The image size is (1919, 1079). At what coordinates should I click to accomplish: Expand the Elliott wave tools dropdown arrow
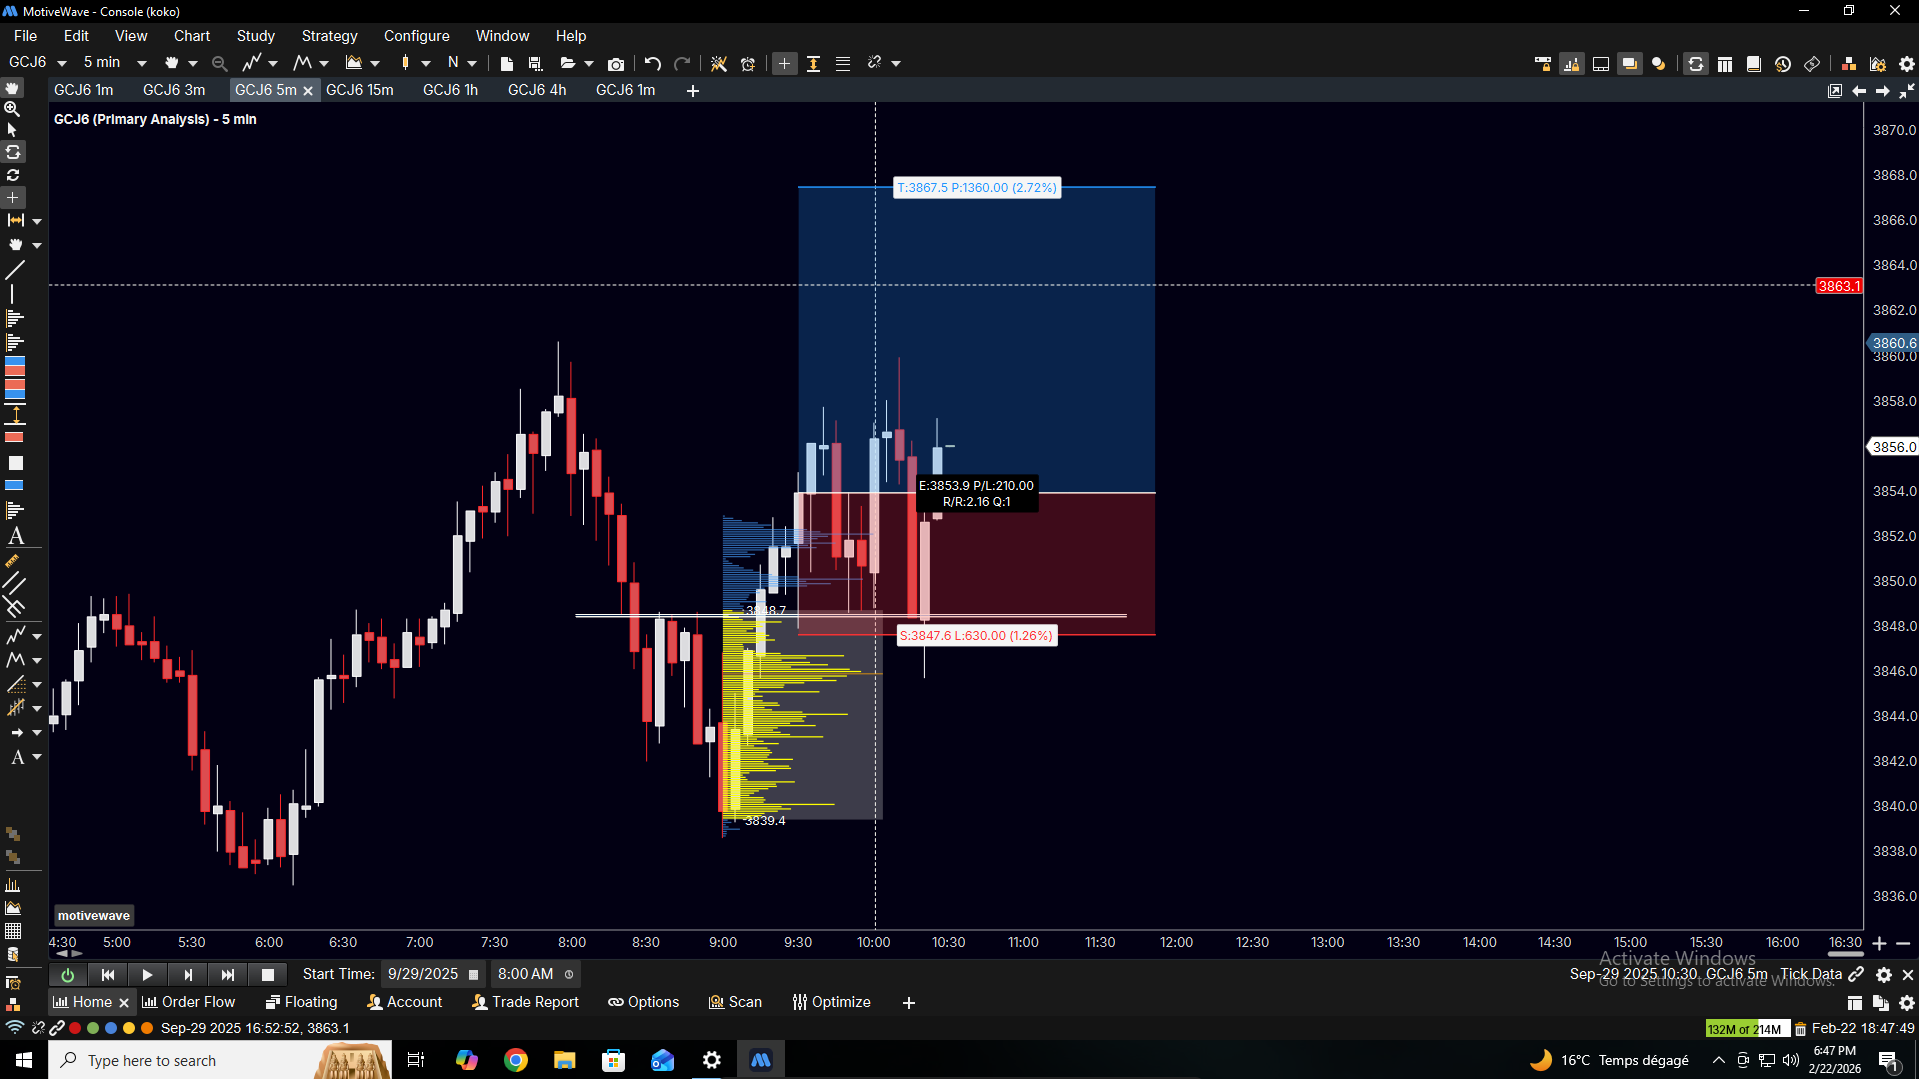tap(323, 63)
